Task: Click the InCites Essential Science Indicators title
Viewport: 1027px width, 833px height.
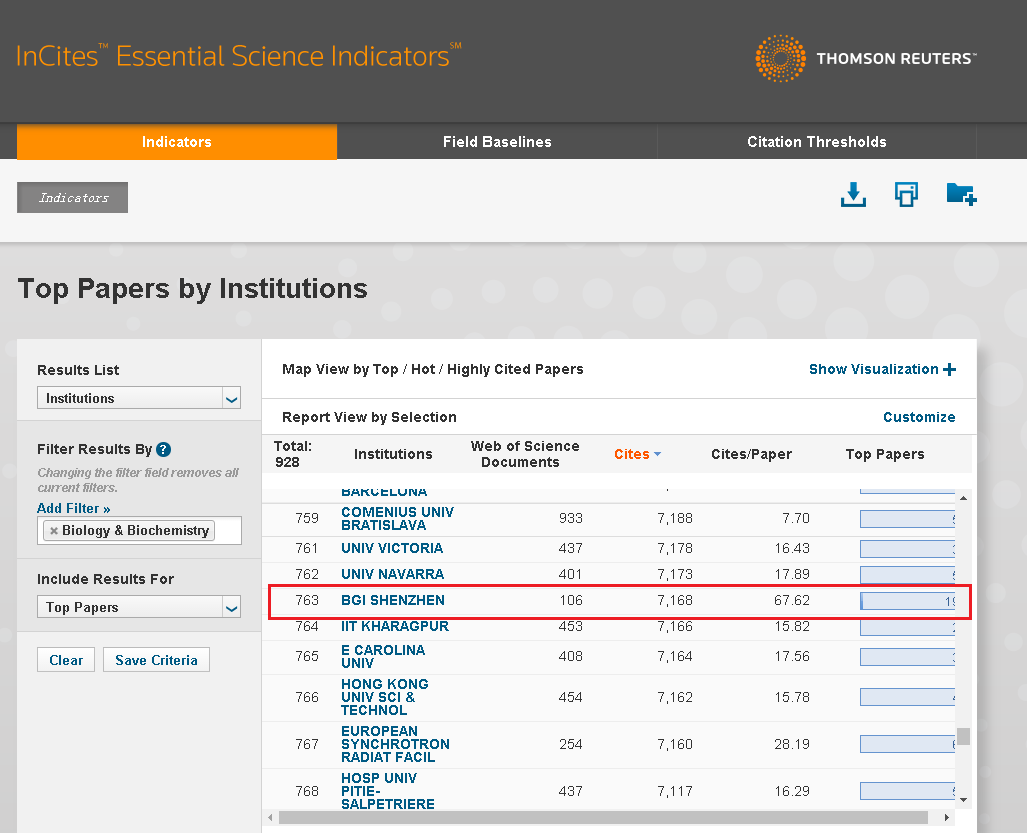Action: click(238, 56)
